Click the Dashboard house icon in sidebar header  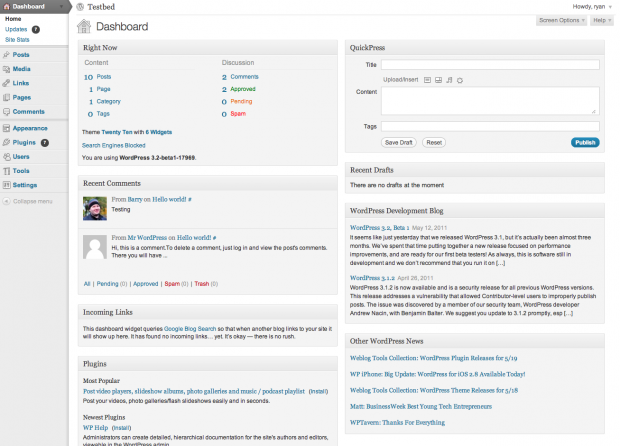[x=6, y=7]
